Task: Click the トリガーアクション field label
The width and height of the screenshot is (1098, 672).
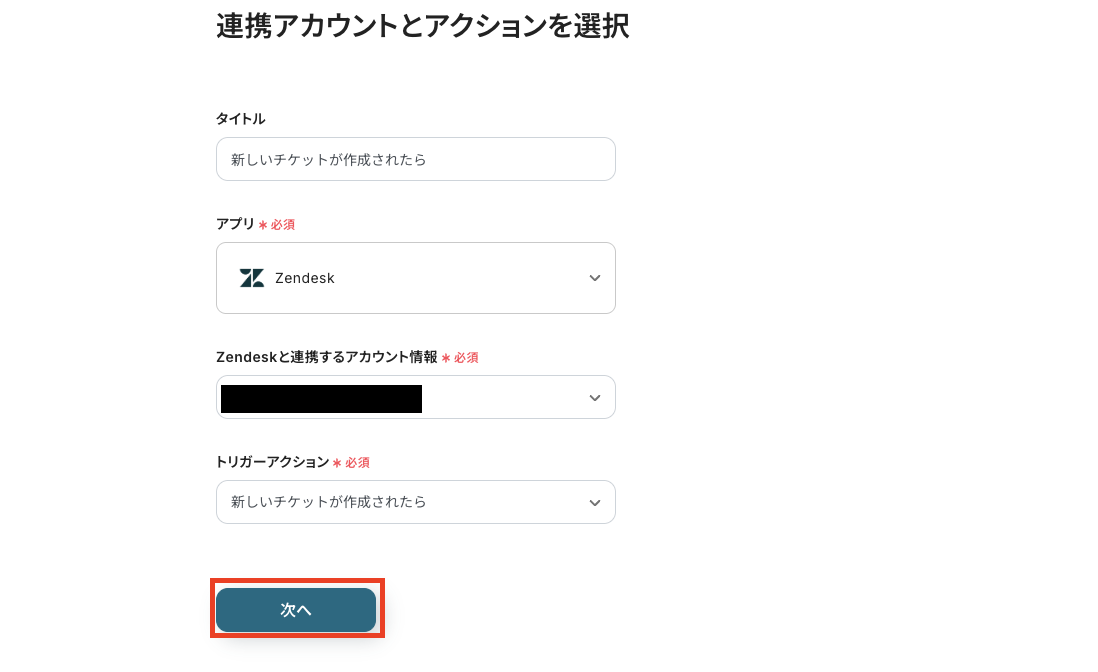Action: [272, 462]
